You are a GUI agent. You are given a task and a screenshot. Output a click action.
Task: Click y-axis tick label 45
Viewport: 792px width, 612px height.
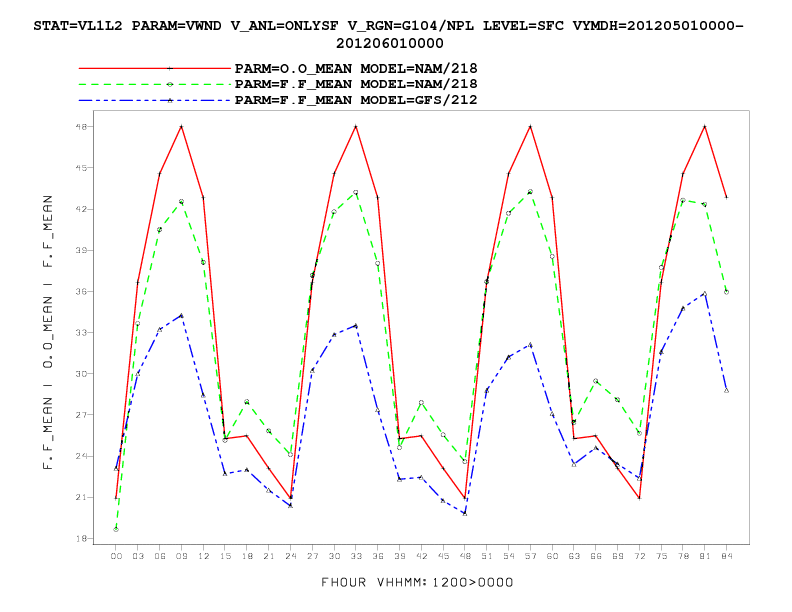(81, 168)
